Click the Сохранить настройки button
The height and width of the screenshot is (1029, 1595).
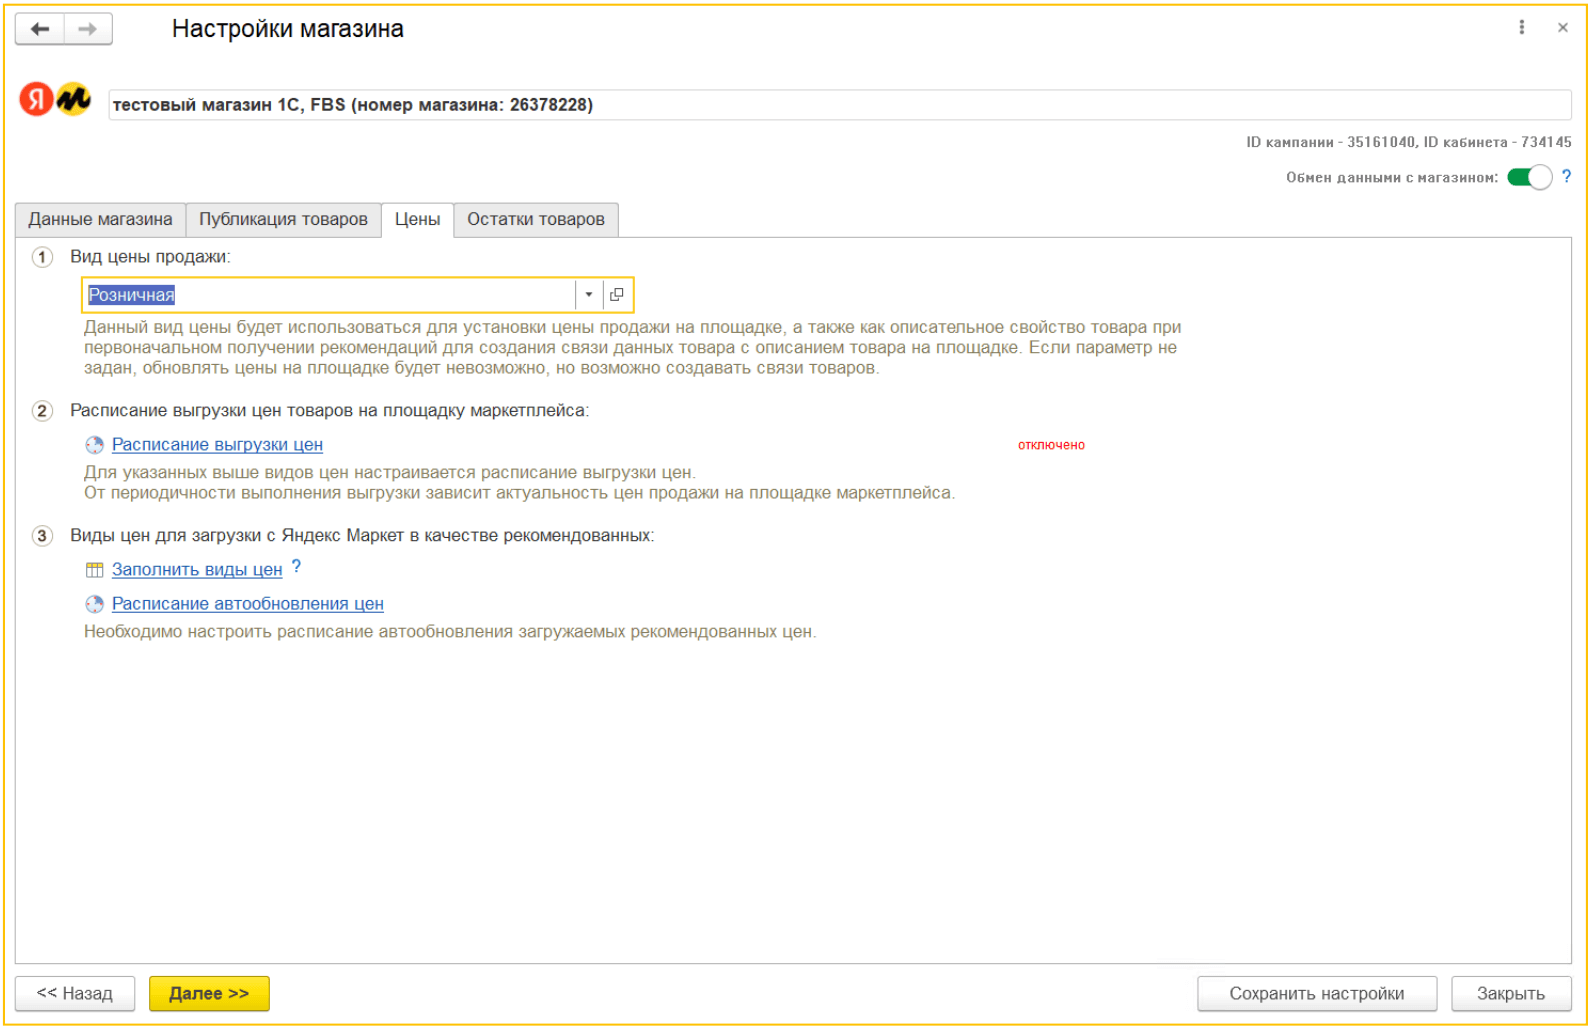coord(1316,994)
